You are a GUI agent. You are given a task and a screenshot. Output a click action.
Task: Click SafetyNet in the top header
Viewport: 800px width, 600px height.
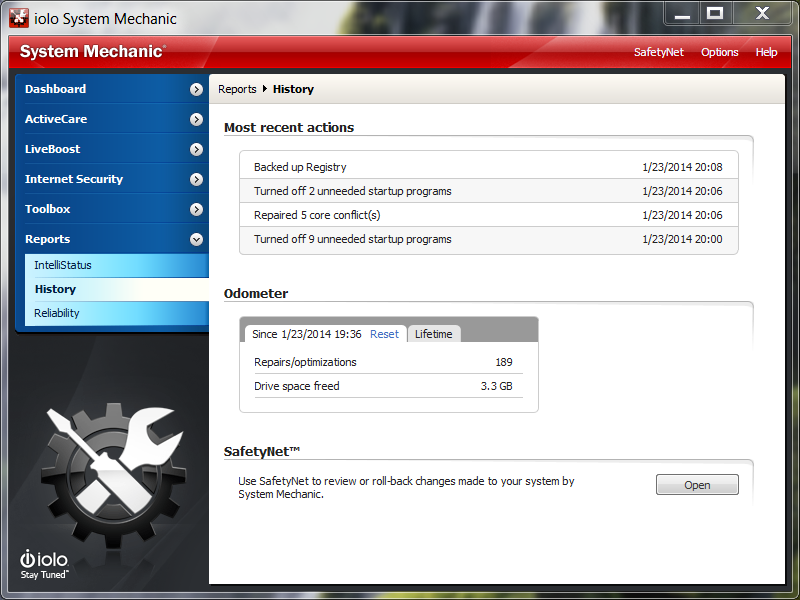(x=659, y=52)
